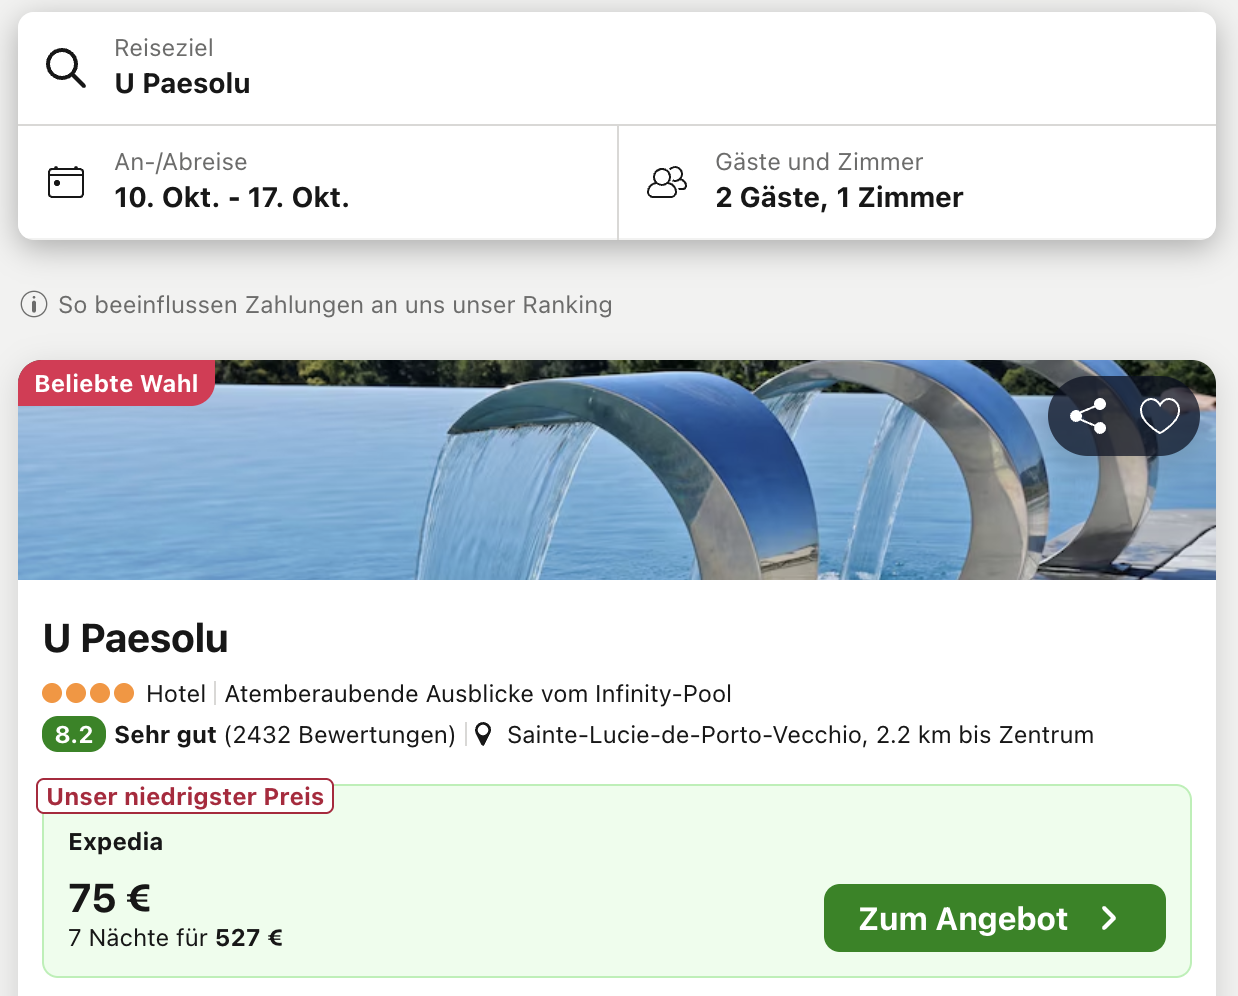
Task: Click the search magnifier icon
Action: click(x=66, y=68)
